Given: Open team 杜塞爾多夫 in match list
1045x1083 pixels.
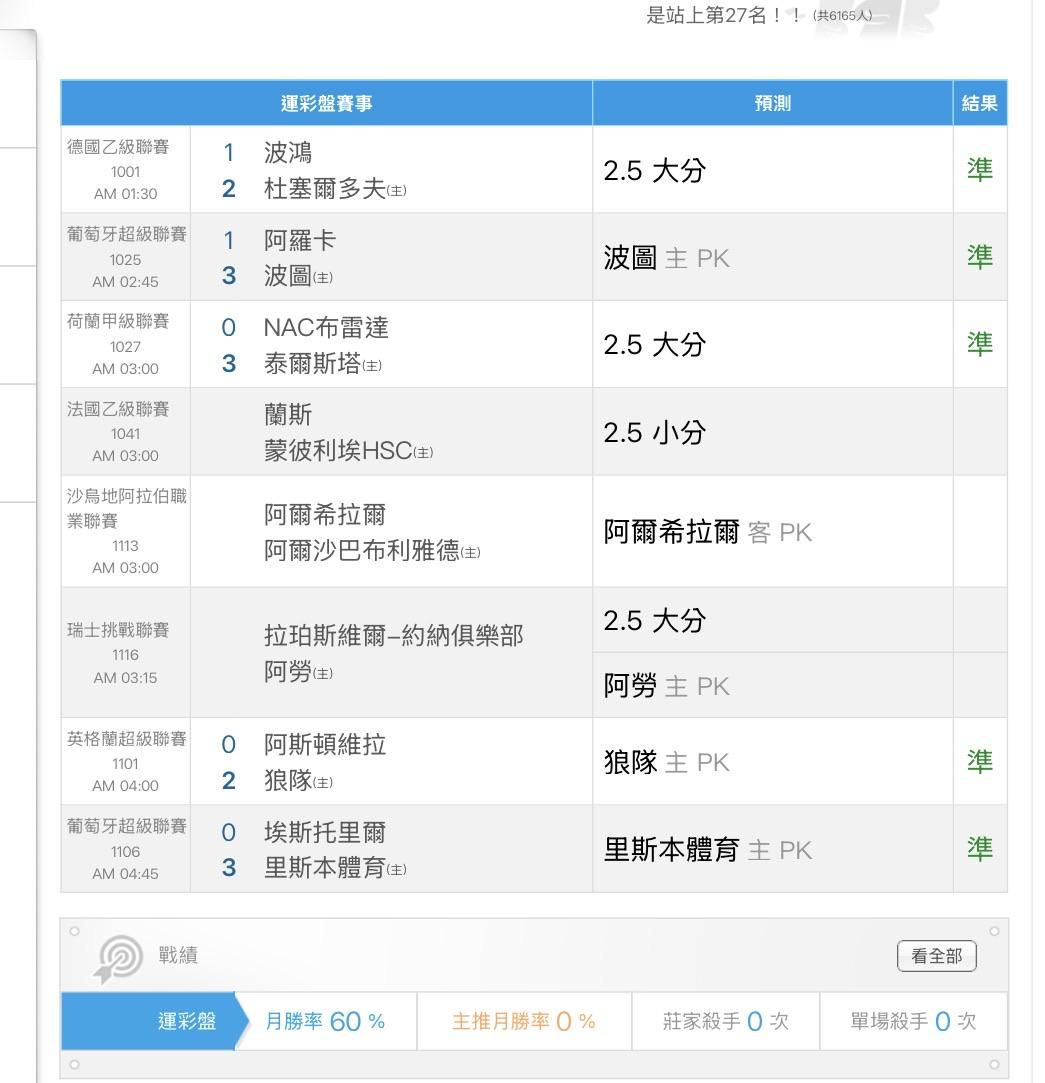Looking at the screenshot, I should click(324, 189).
